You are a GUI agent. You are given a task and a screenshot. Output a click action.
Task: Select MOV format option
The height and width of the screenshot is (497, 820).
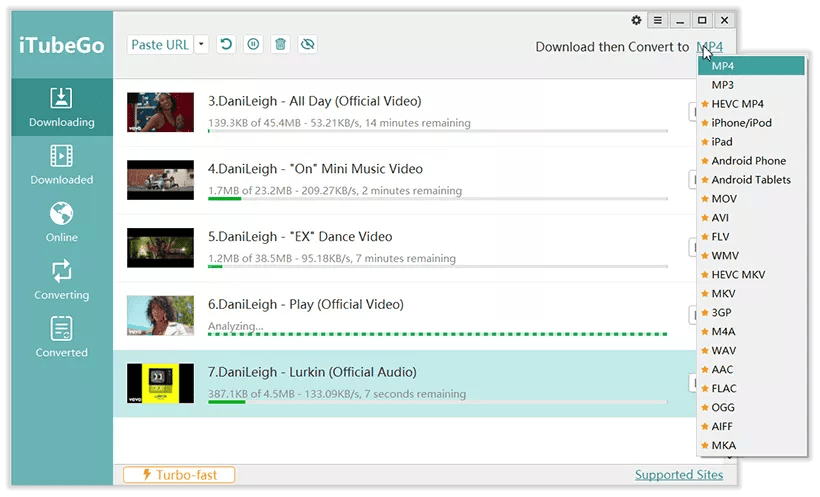tap(751, 199)
